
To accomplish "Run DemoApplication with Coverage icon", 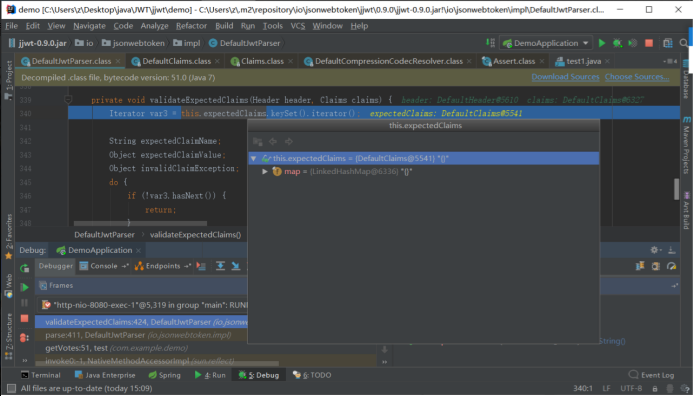I will (x=633, y=43).
